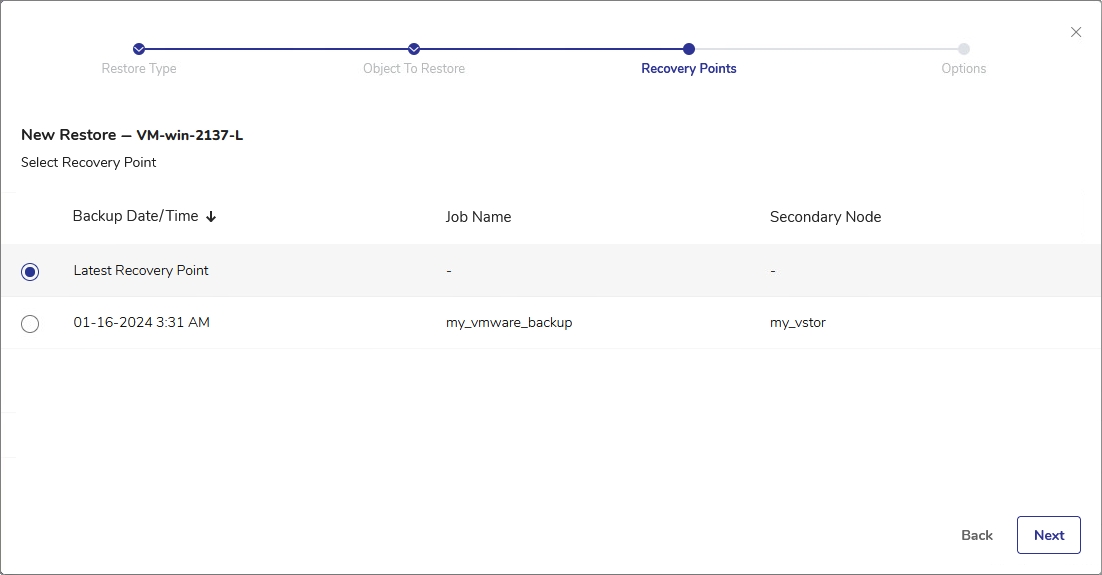
Task: Click the Job Name column header
Action: (x=478, y=217)
